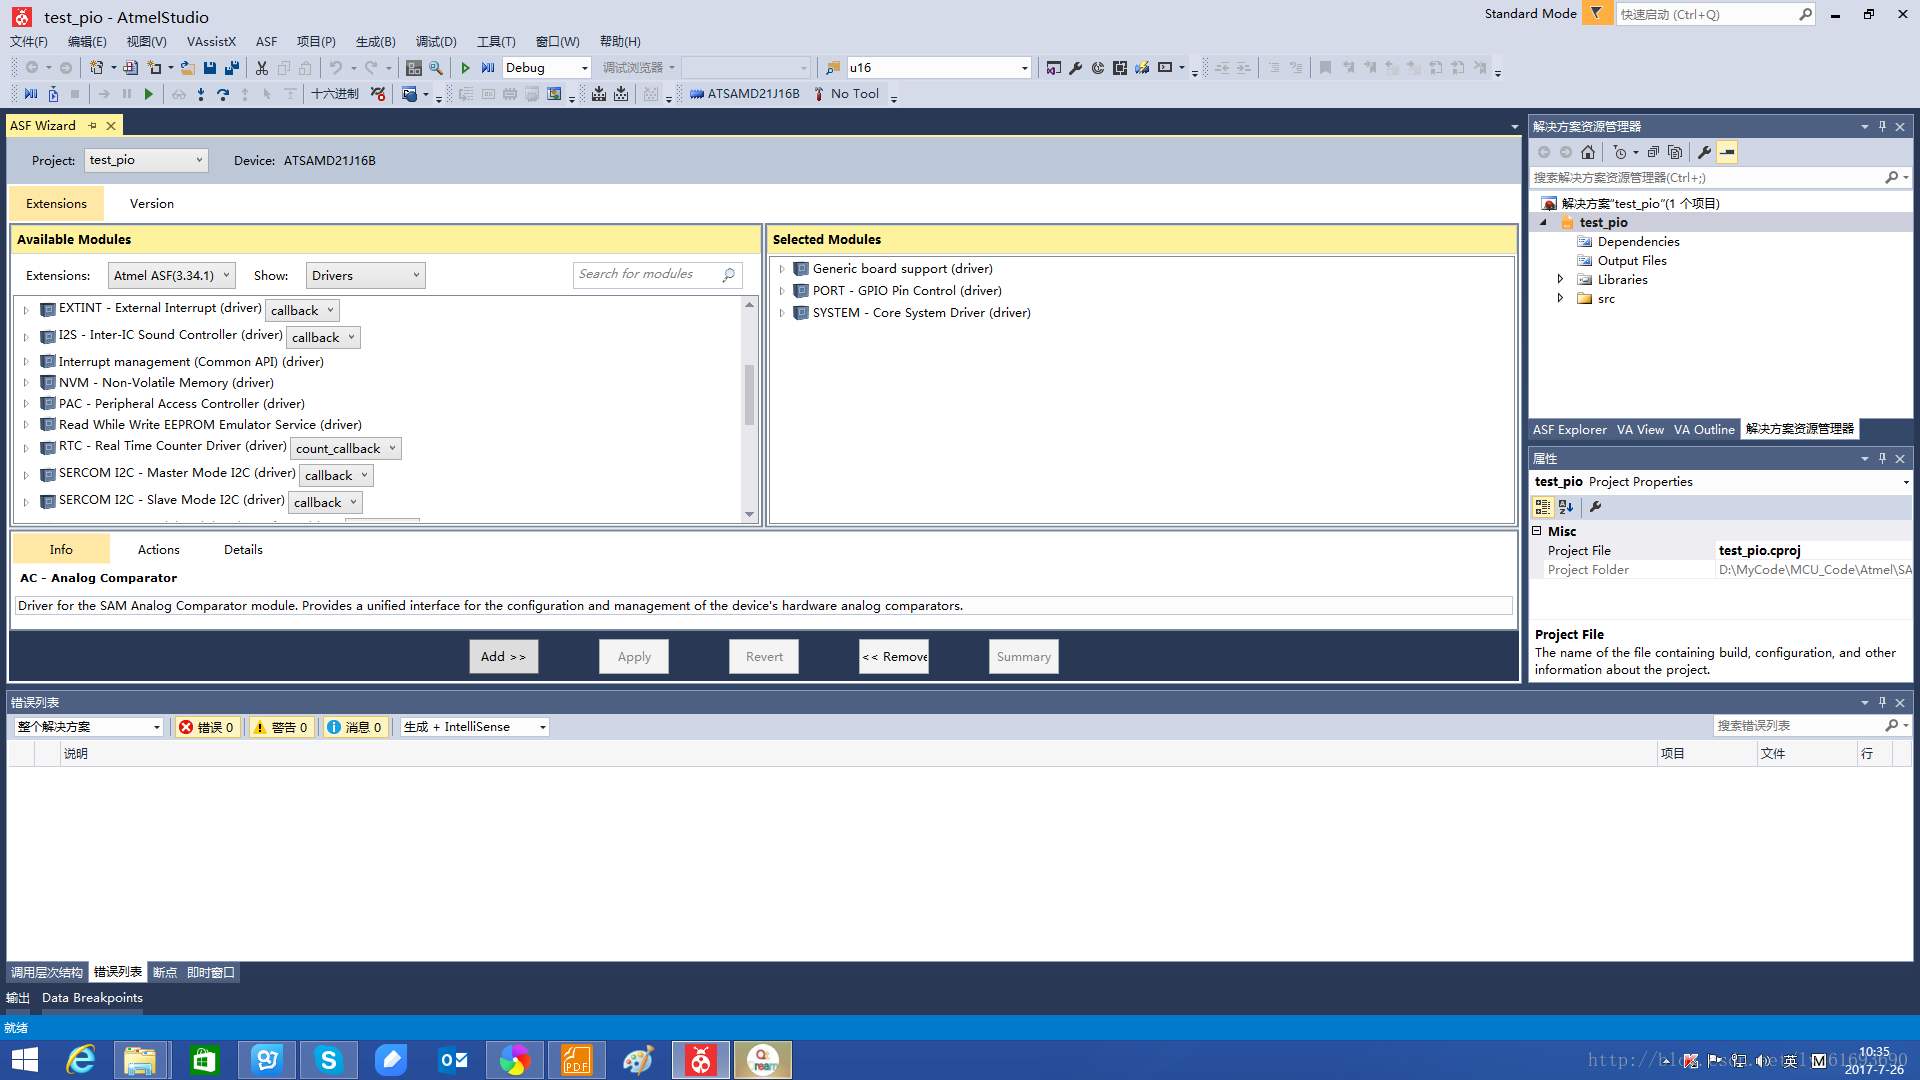
Task: Open the Debug configuration dropdown
Action: [546, 68]
